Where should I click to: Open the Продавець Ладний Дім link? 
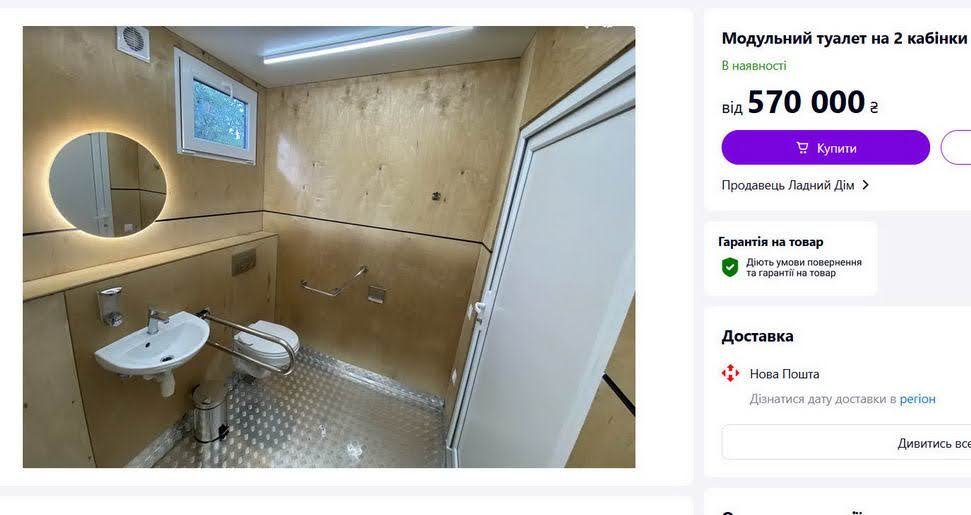point(788,185)
